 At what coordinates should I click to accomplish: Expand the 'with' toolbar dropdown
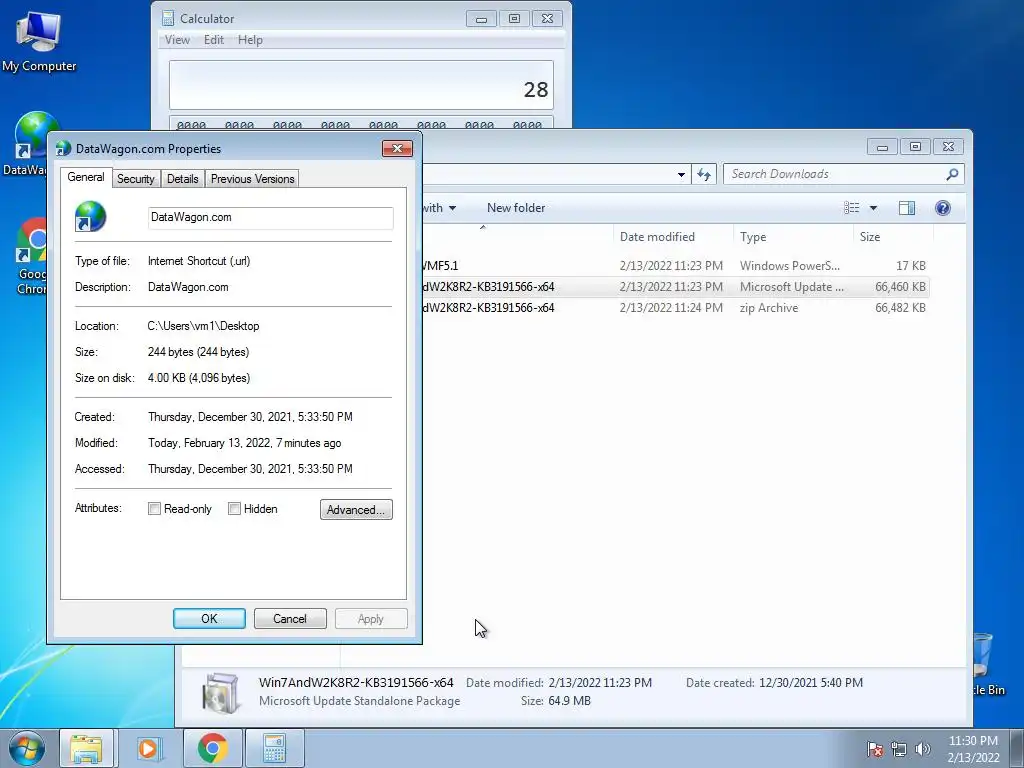tap(453, 208)
